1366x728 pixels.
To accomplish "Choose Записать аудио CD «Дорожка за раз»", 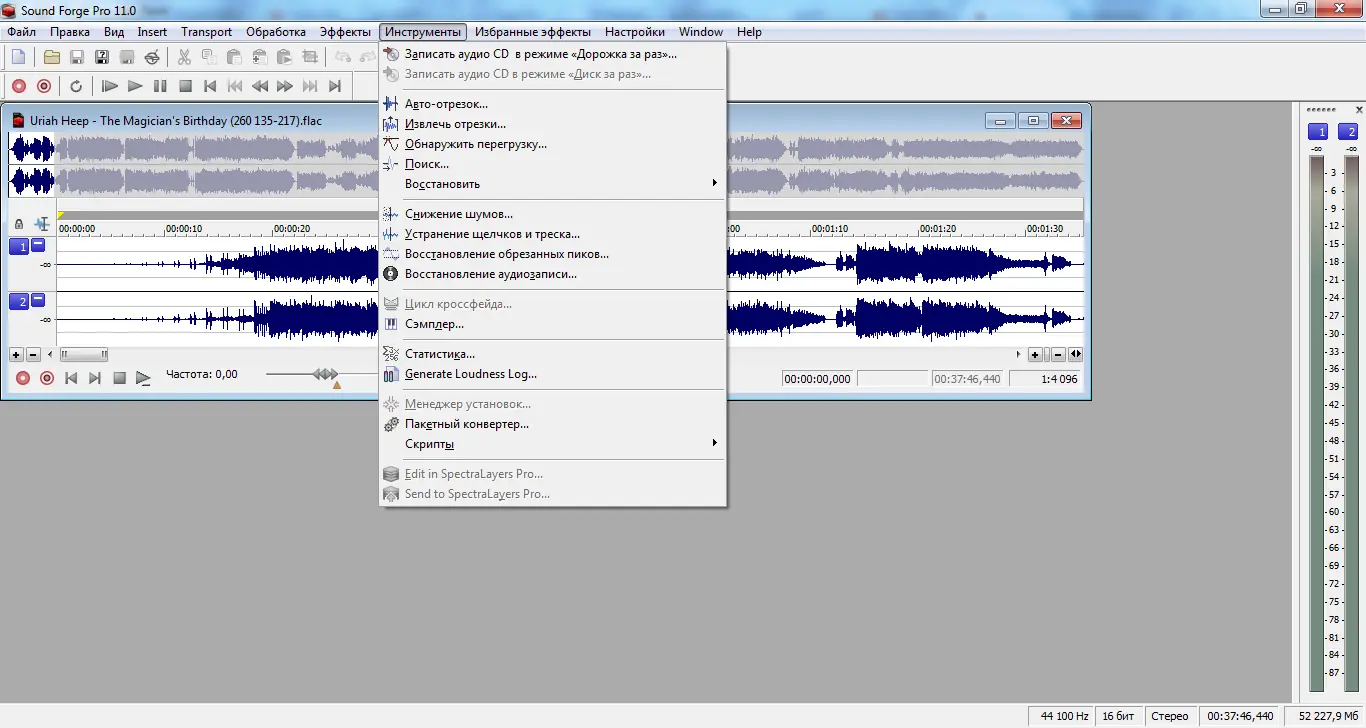I will (x=553, y=54).
